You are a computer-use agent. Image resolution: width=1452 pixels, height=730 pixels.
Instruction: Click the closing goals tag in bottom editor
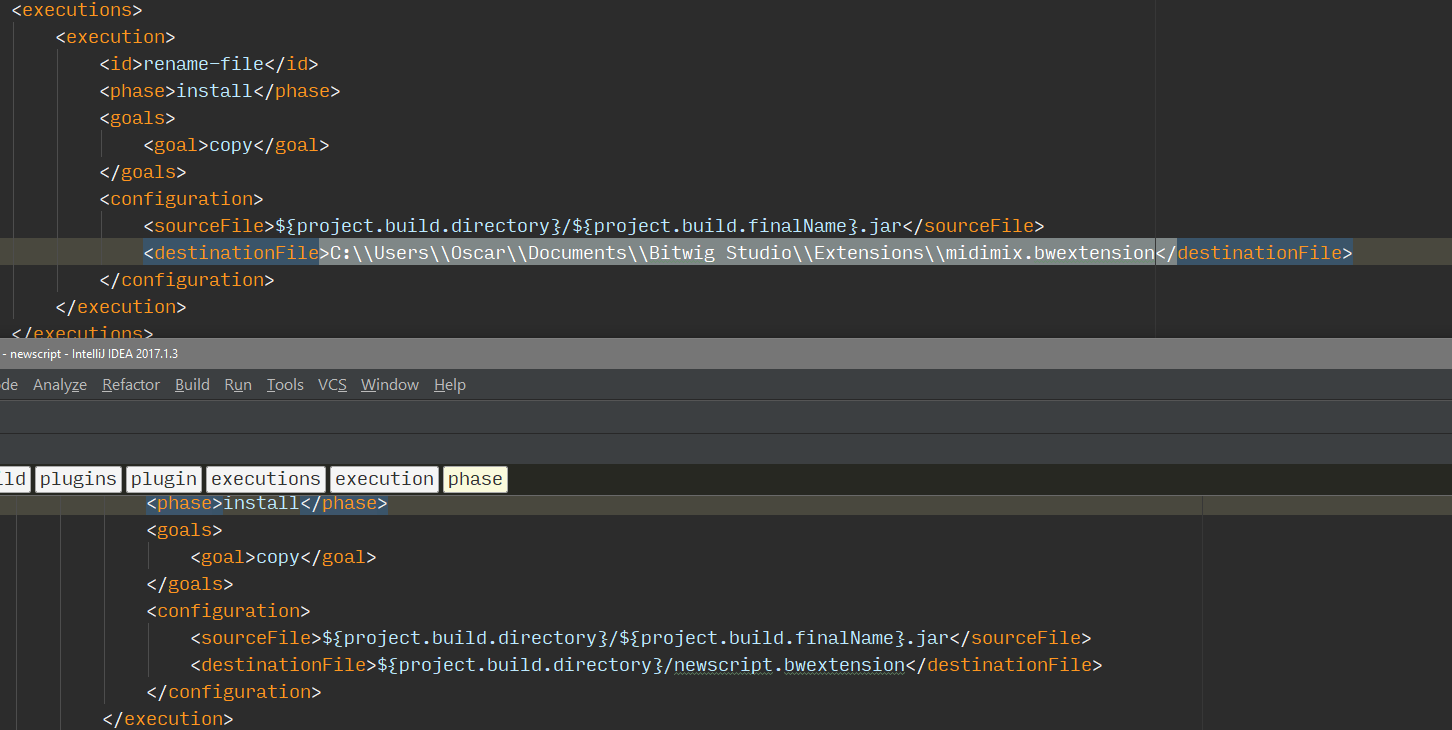click(x=190, y=584)
